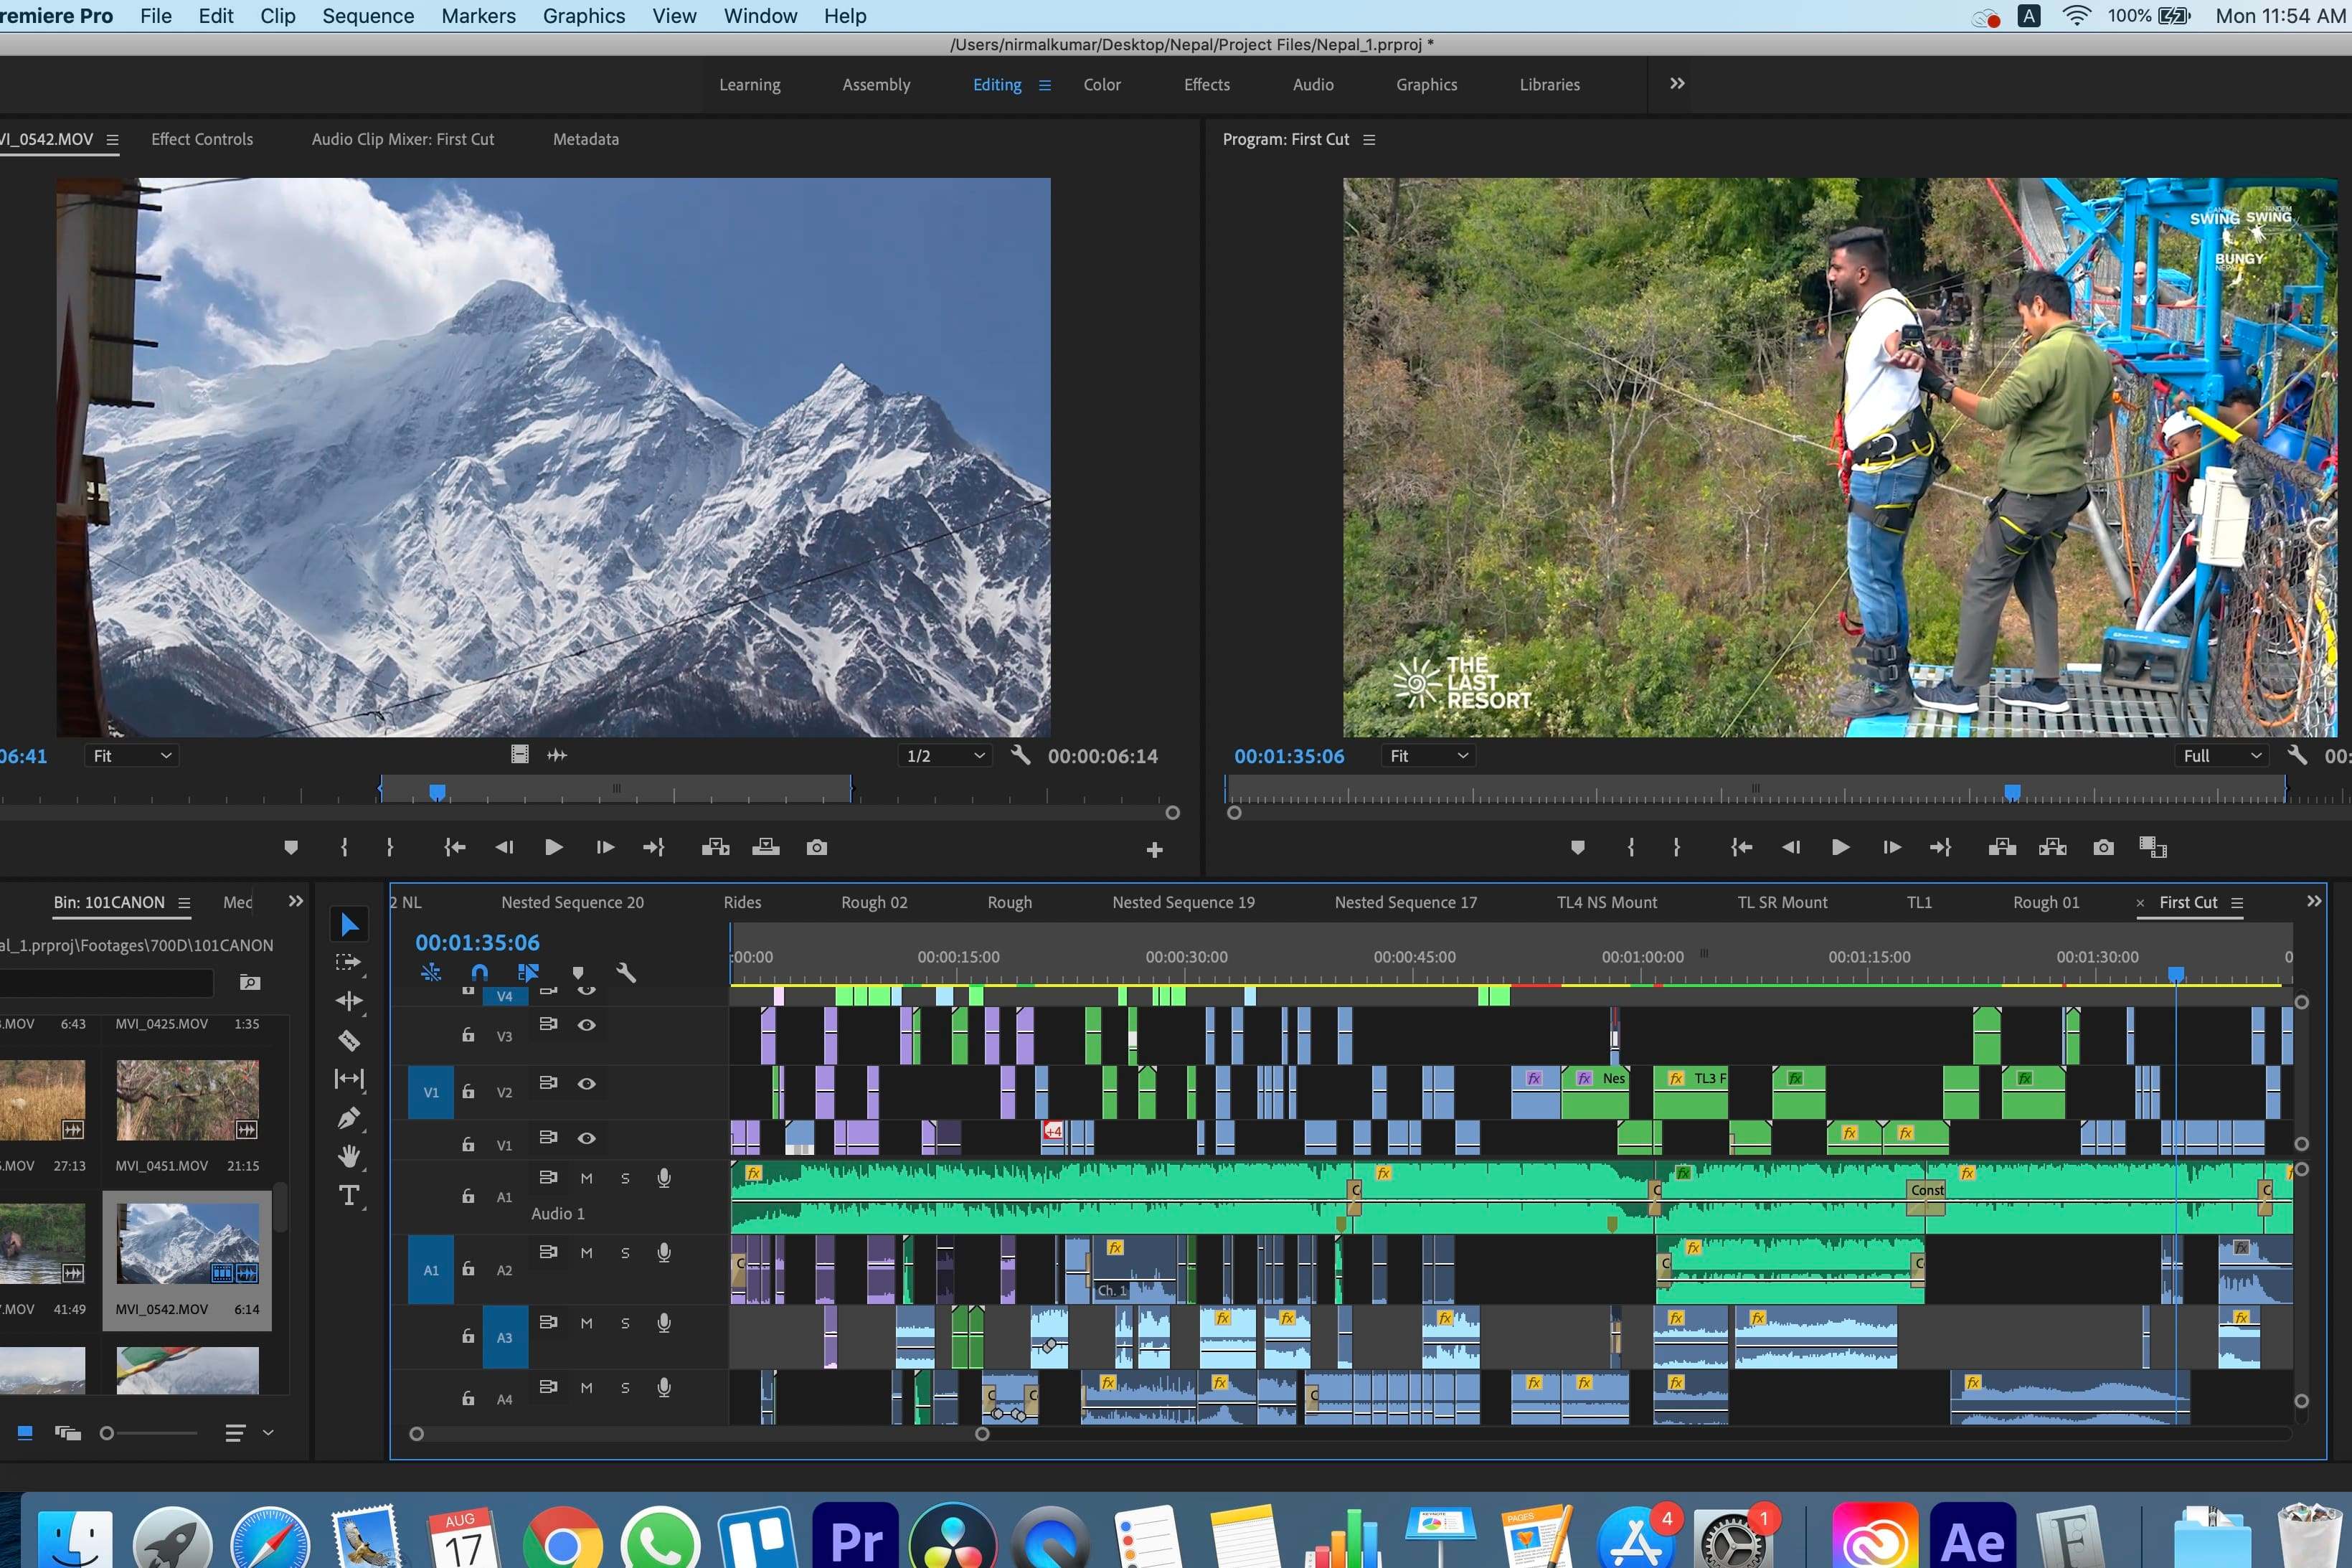2352x1568 pixels.
Task: Switch to Rough 02 sequence tab
Action: pos(874,902)
